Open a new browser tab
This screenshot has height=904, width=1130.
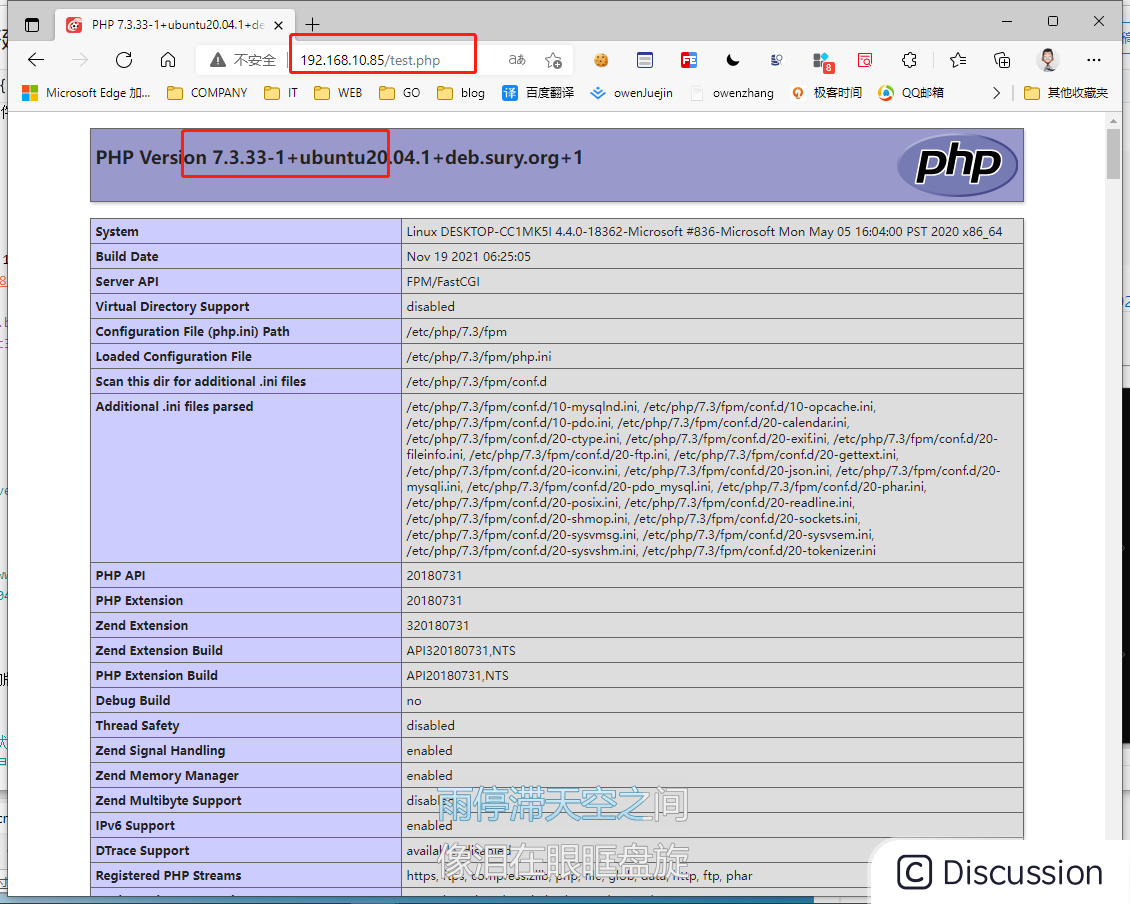pos(312,25)
